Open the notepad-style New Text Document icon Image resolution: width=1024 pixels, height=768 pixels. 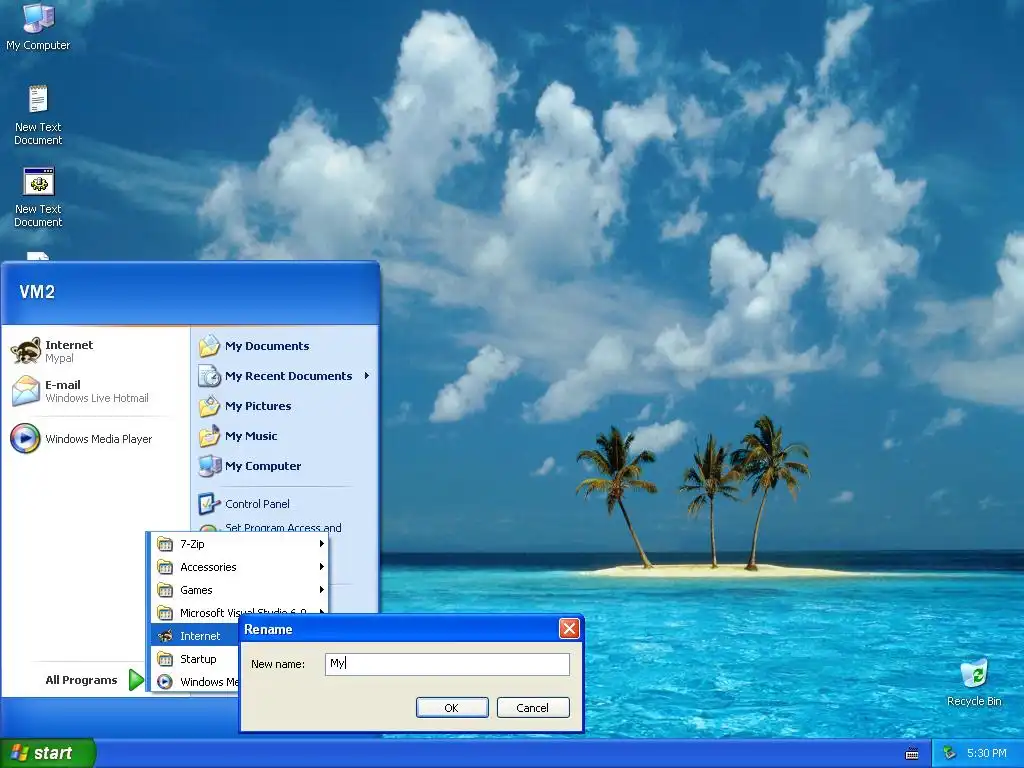[x=38, y=100]
